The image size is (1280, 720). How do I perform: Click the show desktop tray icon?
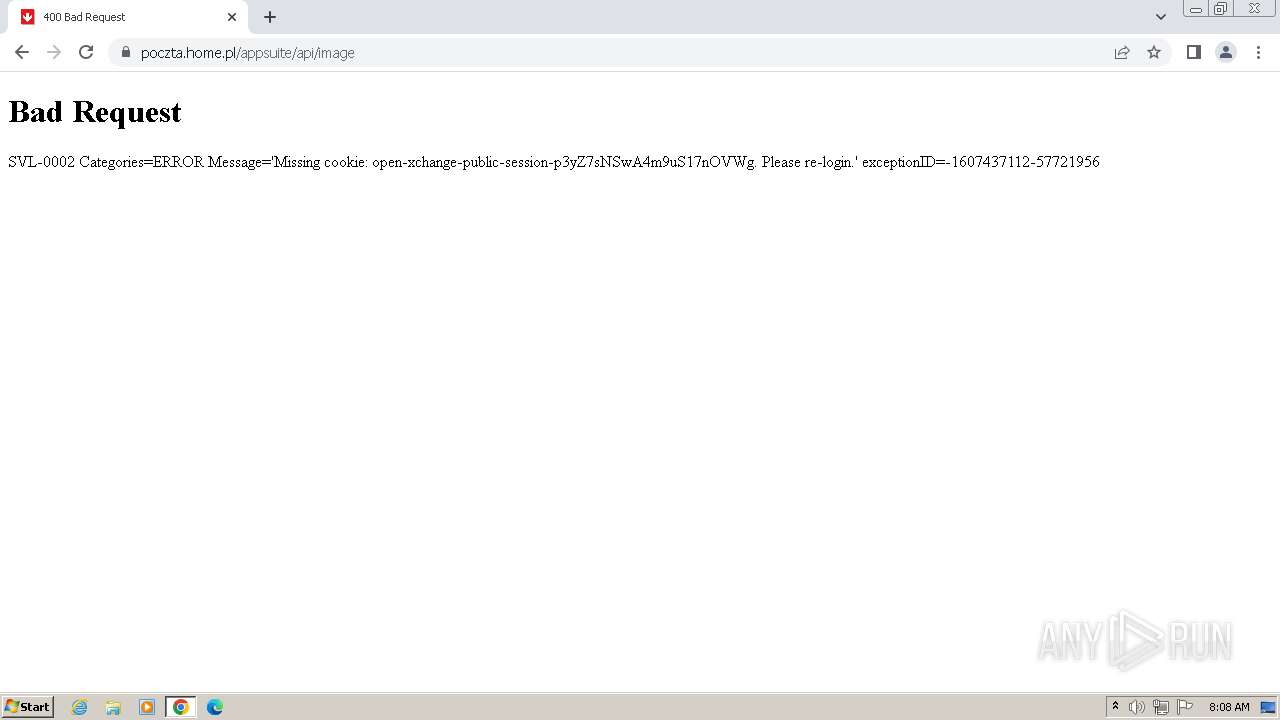tap(1268, 707)
